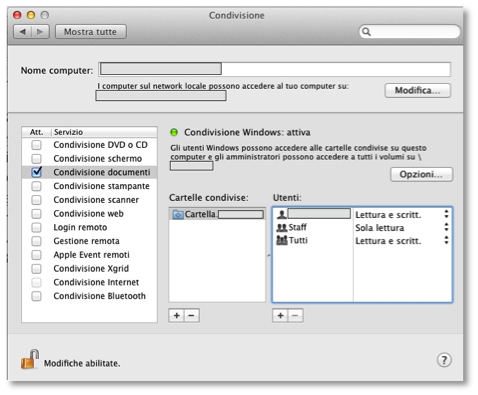Click the search magnifier icon
The width and height of the screenshot is (478, 395).
[366, 32]
